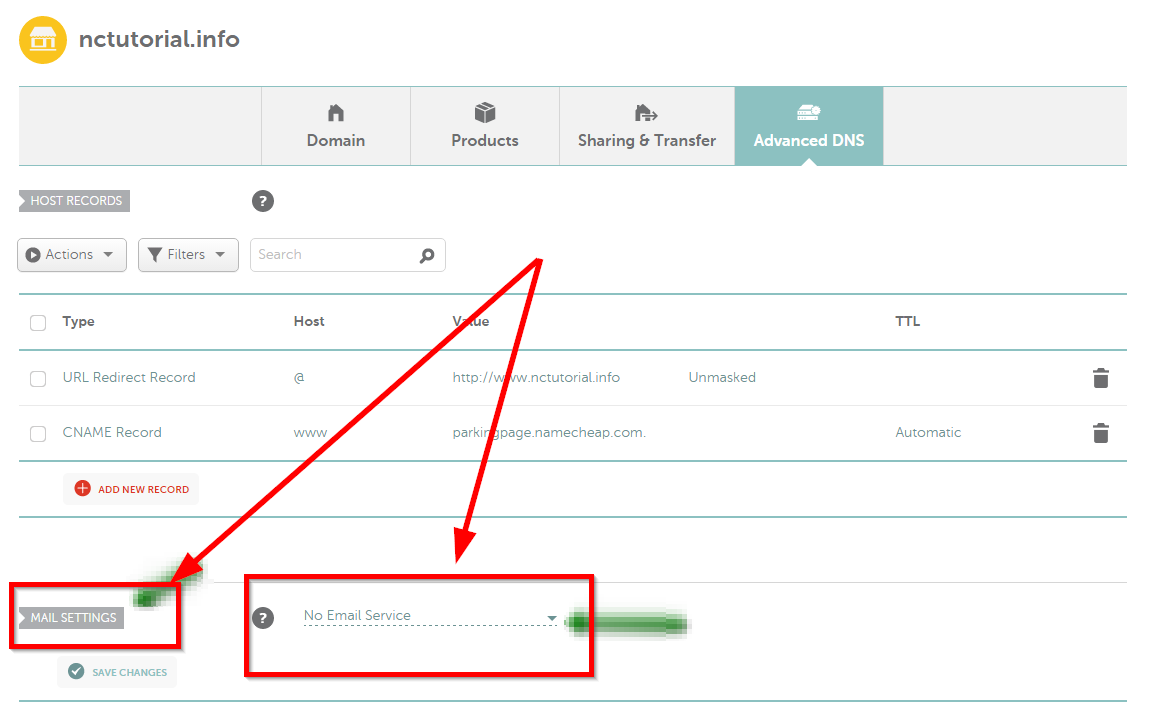Open the Actions dropdown
Image resolution: width=1166 pixels, height=725 pixels.
(x=71, y=255)
